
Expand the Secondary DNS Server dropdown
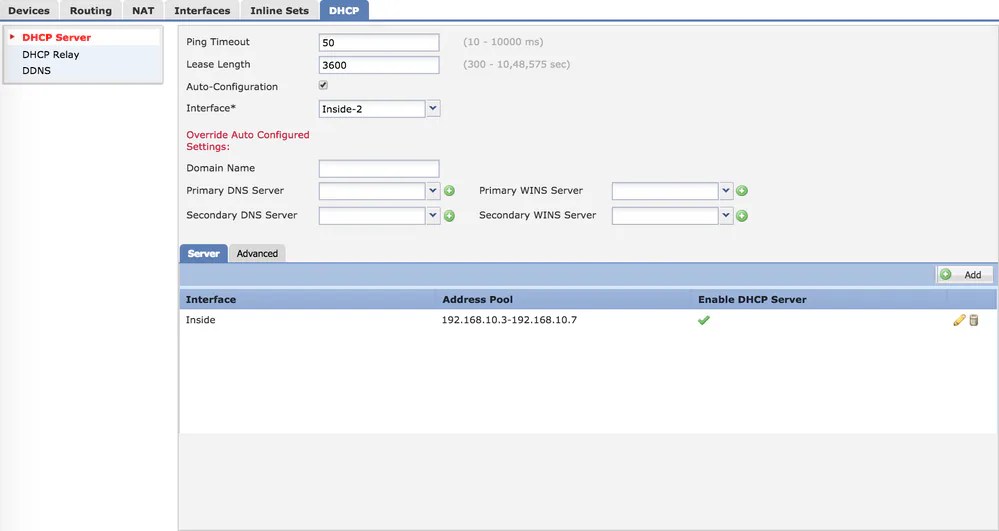[433, 215]
